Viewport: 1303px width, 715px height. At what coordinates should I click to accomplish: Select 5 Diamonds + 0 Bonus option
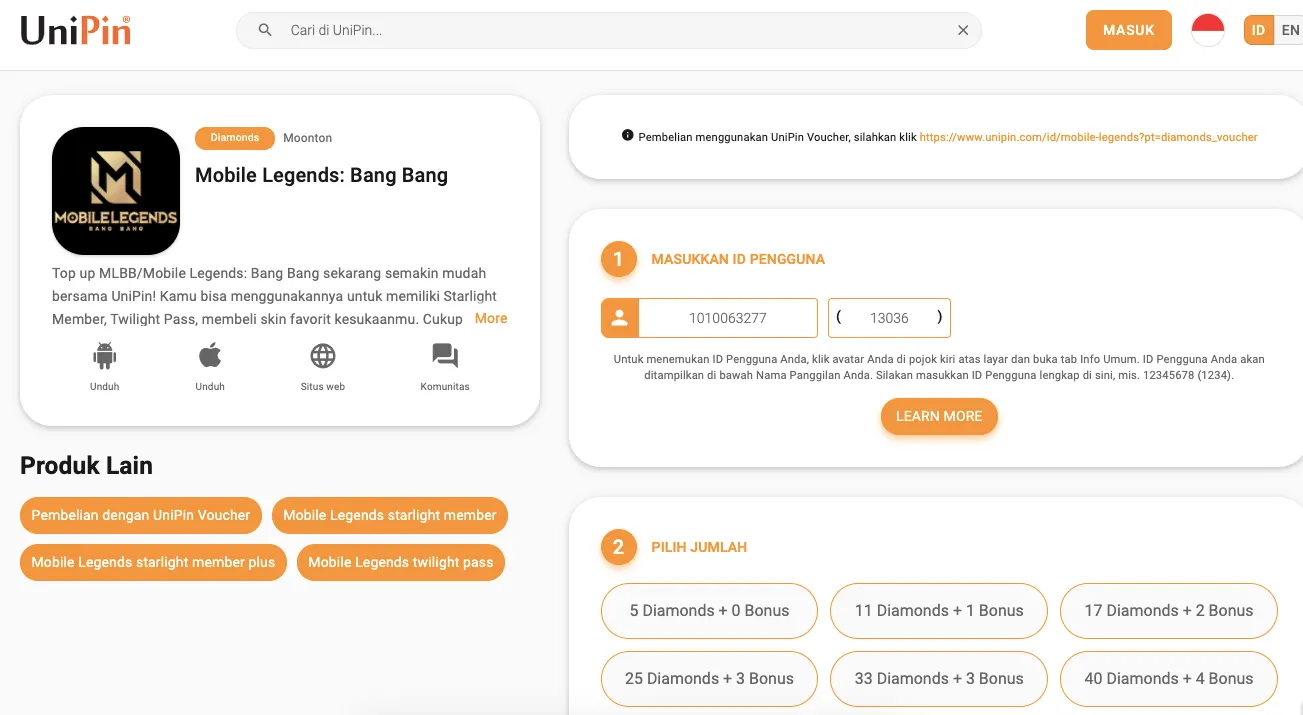(709, 610)
